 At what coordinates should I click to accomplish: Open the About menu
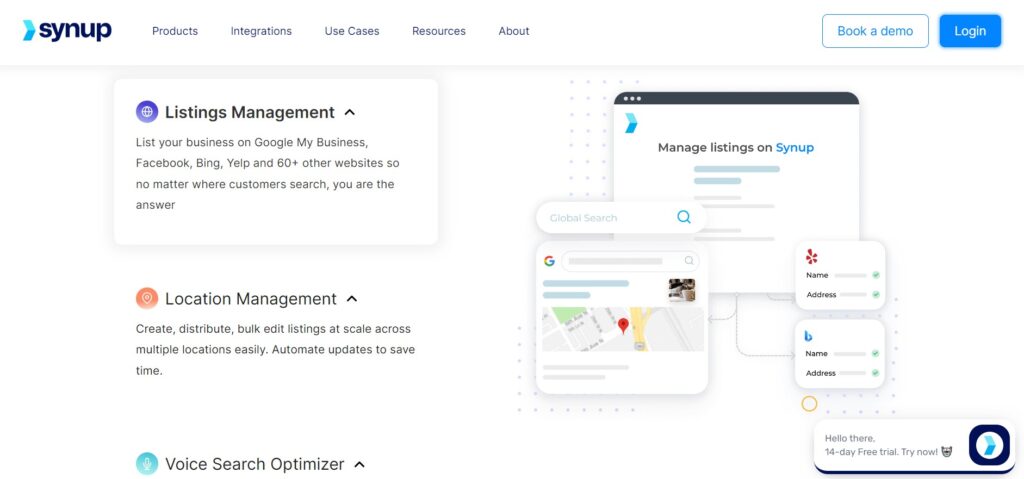(514, 31)
